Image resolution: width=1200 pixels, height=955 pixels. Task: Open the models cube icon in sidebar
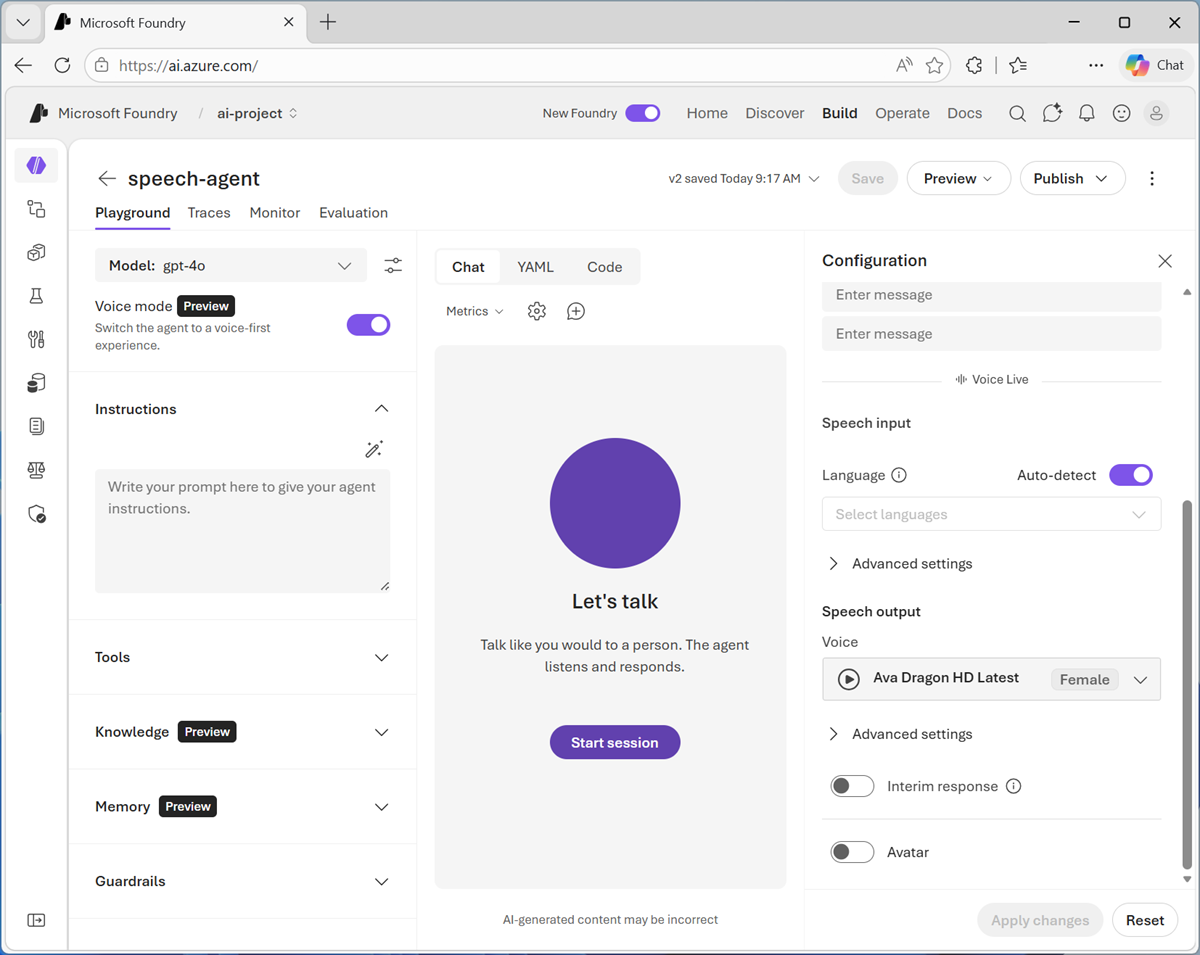pyautogui.click(x=36, y=253)
